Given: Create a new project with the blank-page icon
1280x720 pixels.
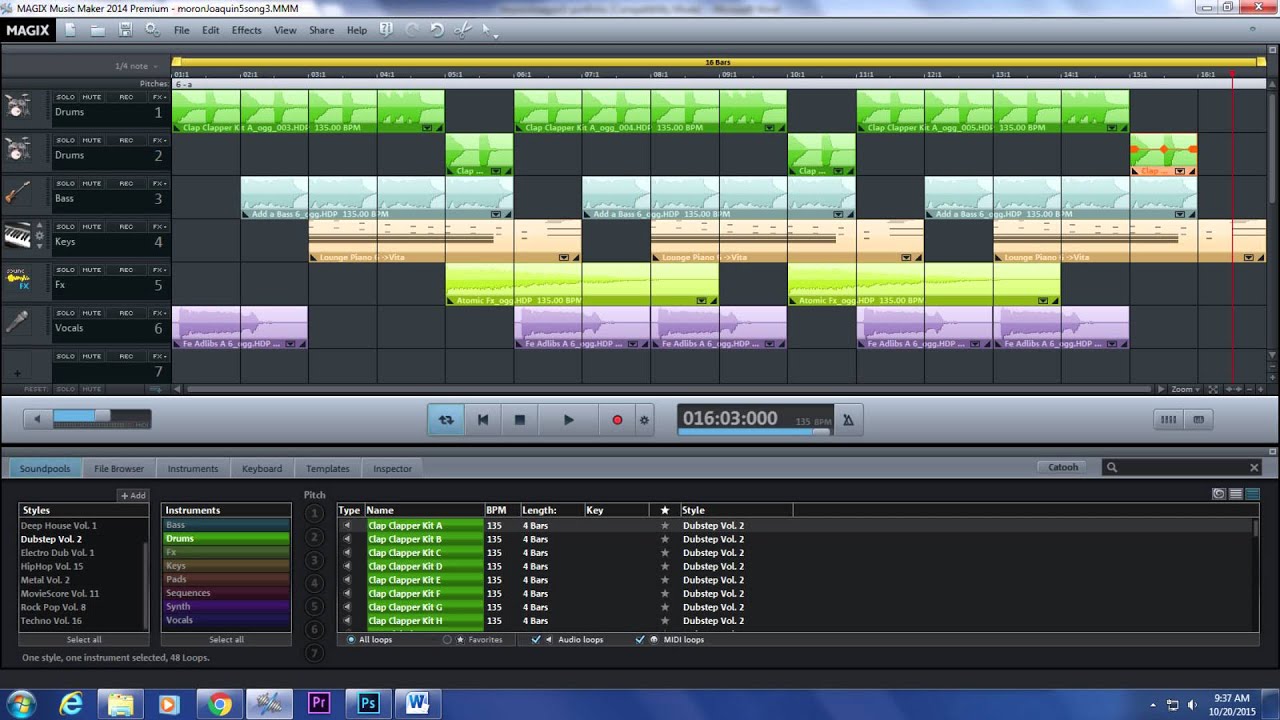Looking at the screenshot, I should [70, 30].
